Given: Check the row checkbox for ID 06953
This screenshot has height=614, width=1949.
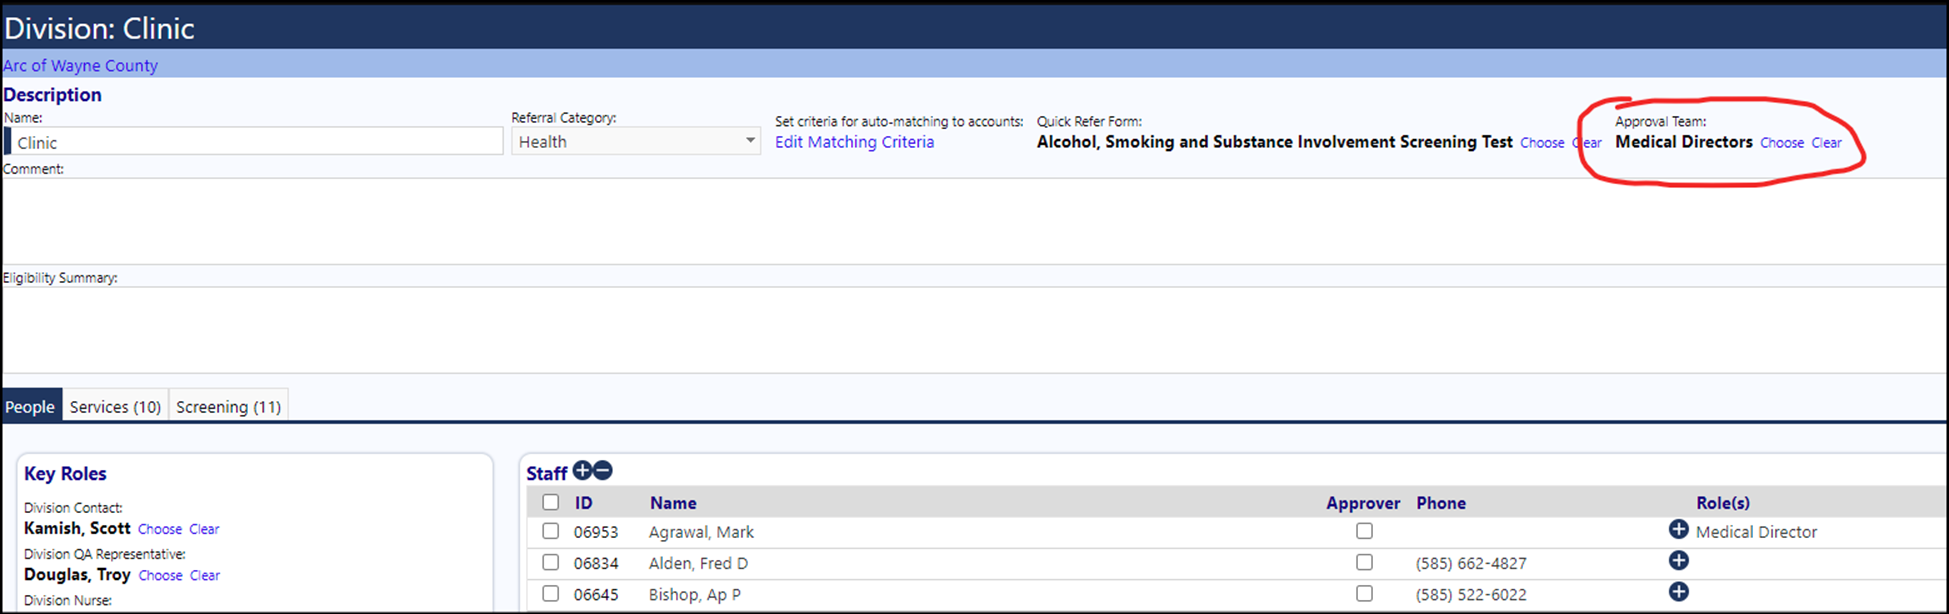Looking at the screenshot, I should pyautogui.click(x=551, y=531).
